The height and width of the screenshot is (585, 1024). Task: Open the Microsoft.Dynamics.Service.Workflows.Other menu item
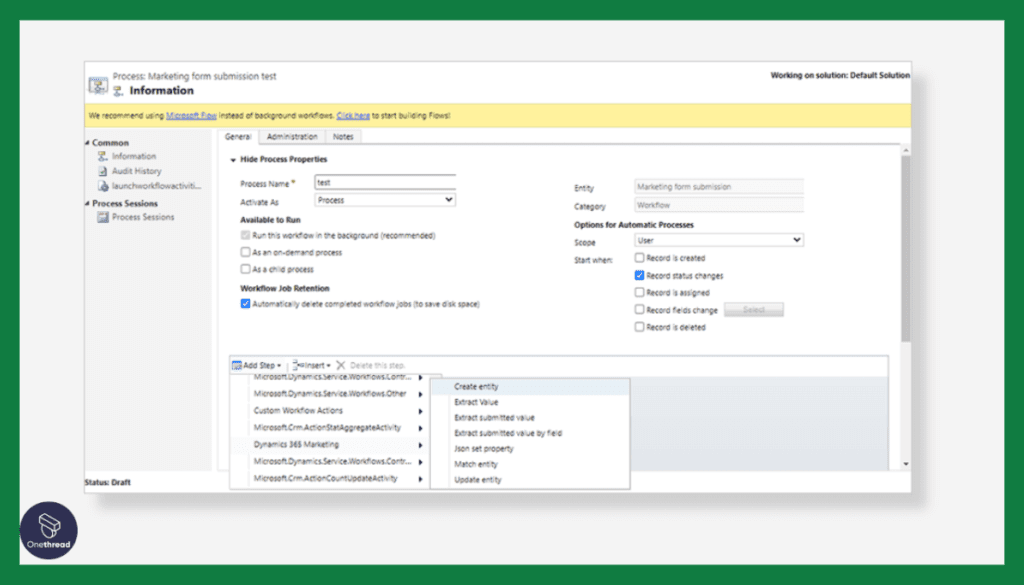(330, 394)
